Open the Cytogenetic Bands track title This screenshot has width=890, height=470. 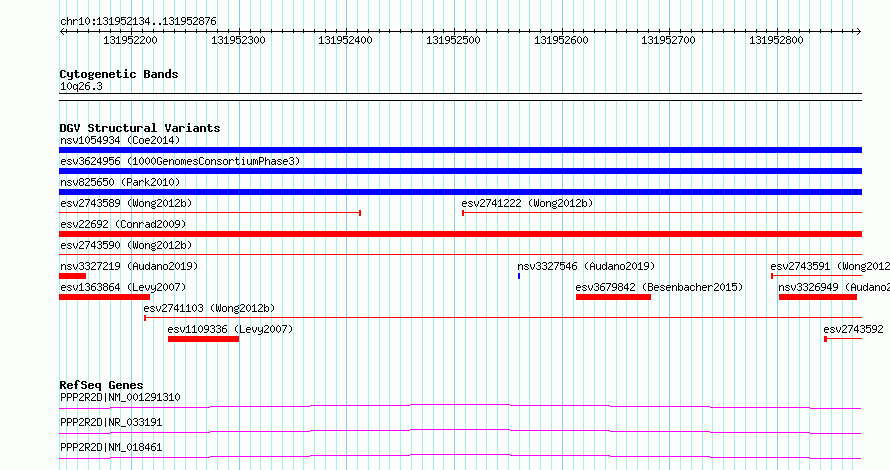click(x=119, y=74)
